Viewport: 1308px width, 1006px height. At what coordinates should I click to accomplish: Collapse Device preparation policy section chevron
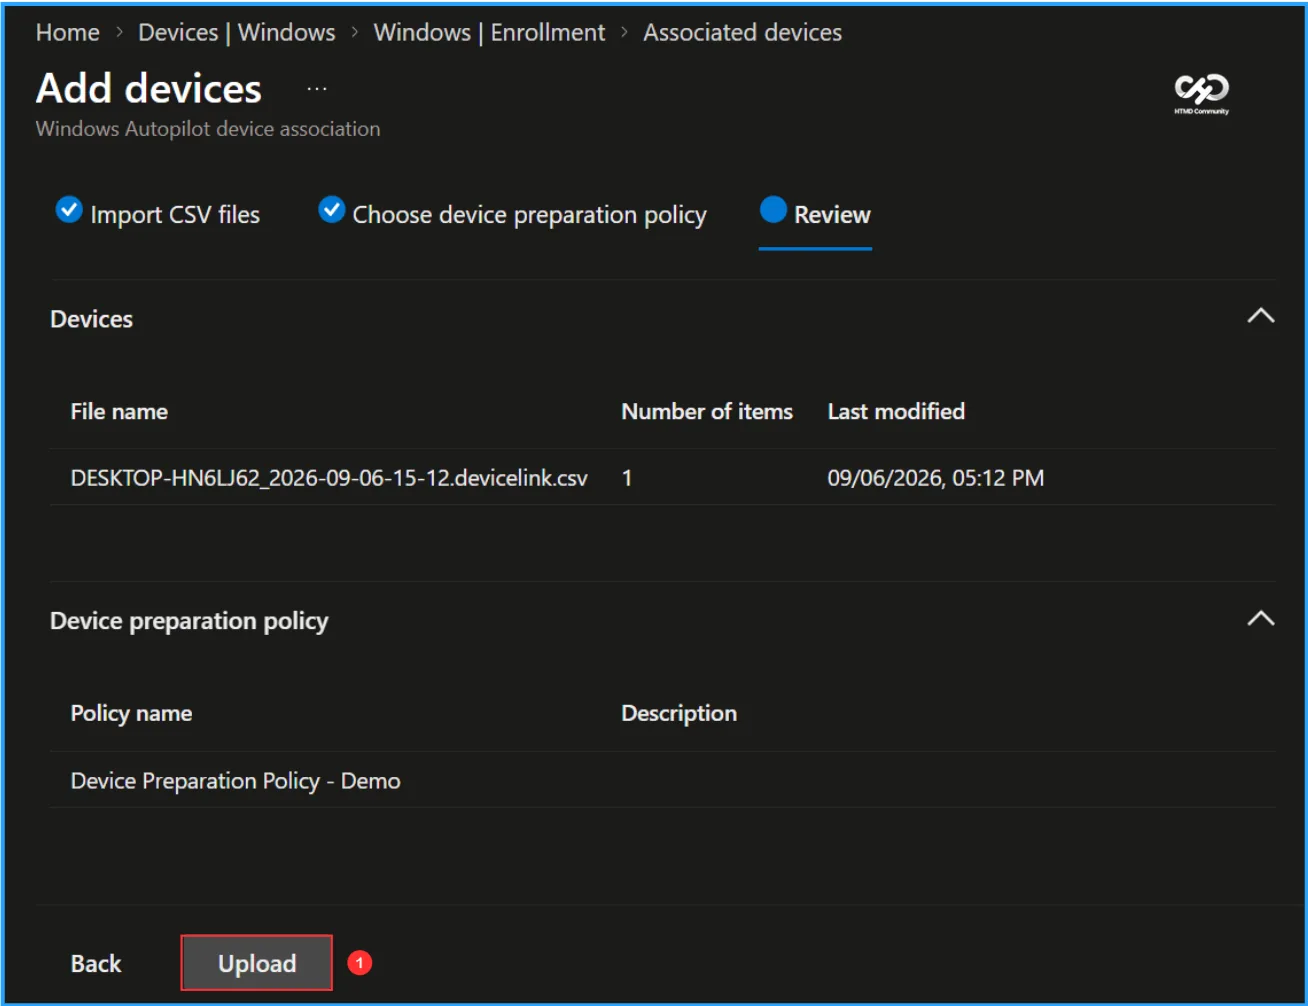coord(1261,618)
